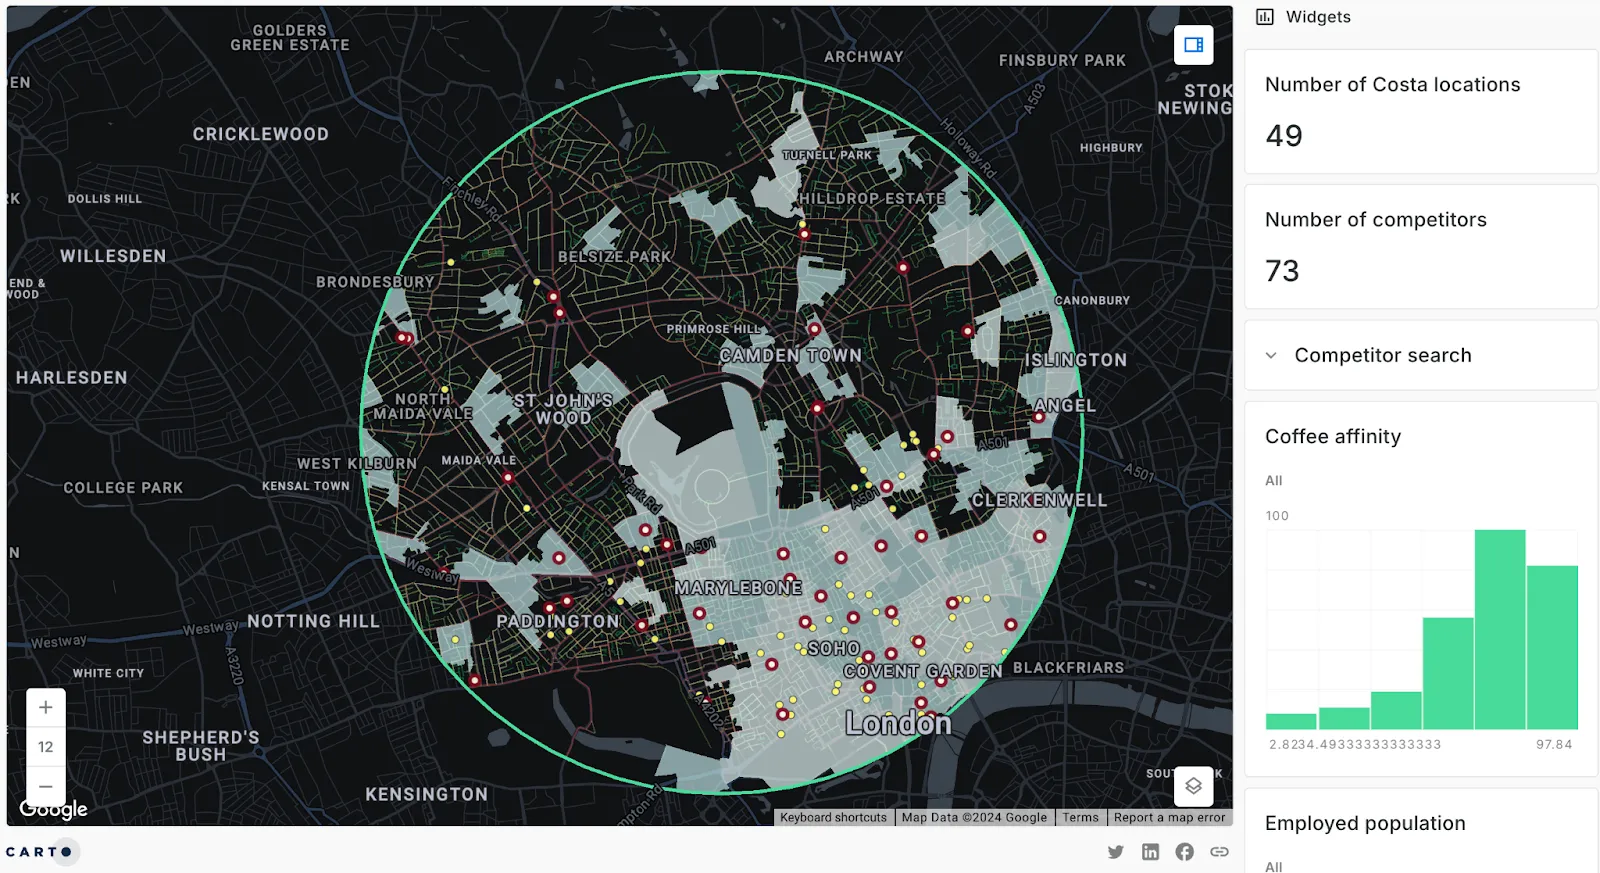Open Keyboard shortcuts
This screenshot has height=873, width=1600.
[833, 817]
